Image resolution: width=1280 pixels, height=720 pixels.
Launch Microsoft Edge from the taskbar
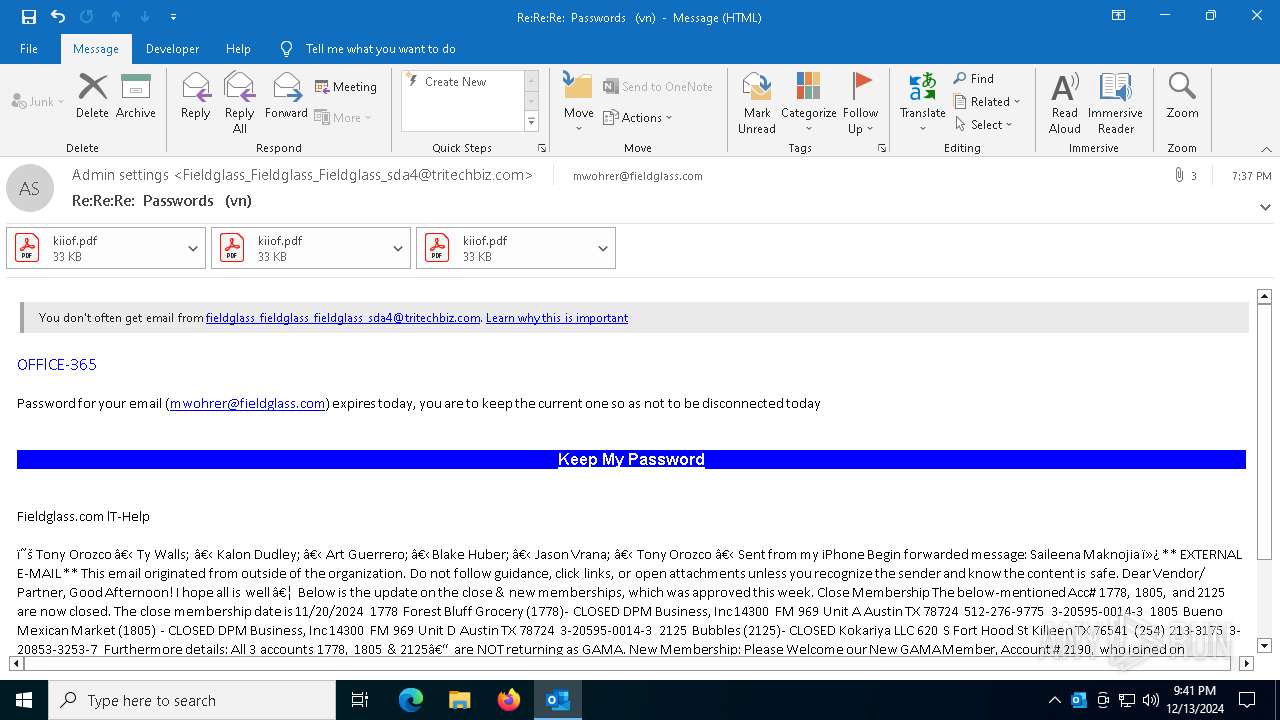click(x=411, y=700)
